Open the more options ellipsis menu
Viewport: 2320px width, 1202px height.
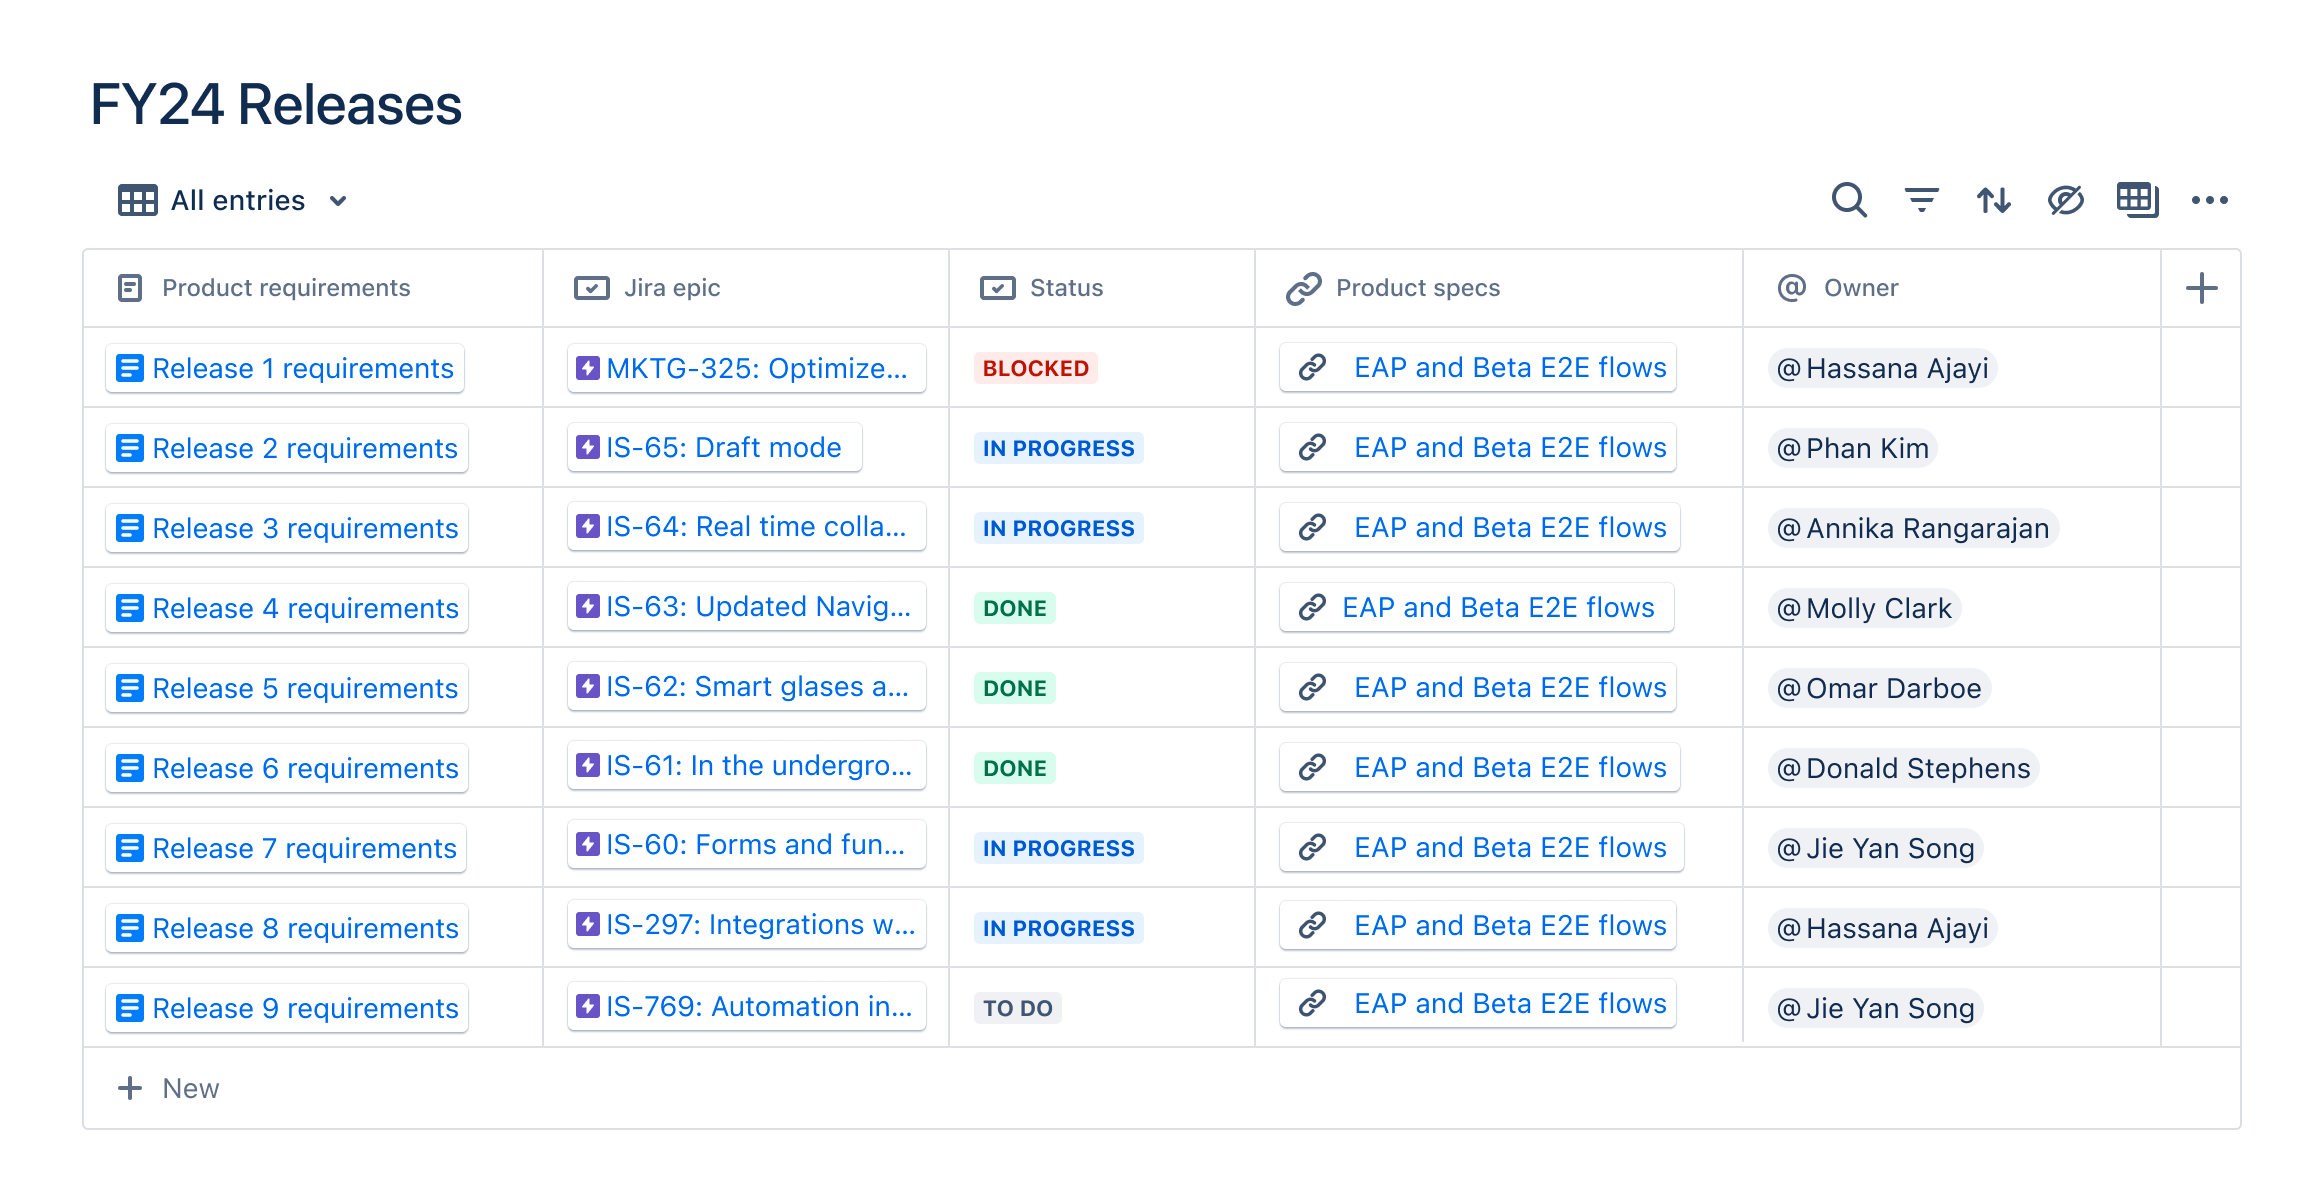[x=2210, y=200]
